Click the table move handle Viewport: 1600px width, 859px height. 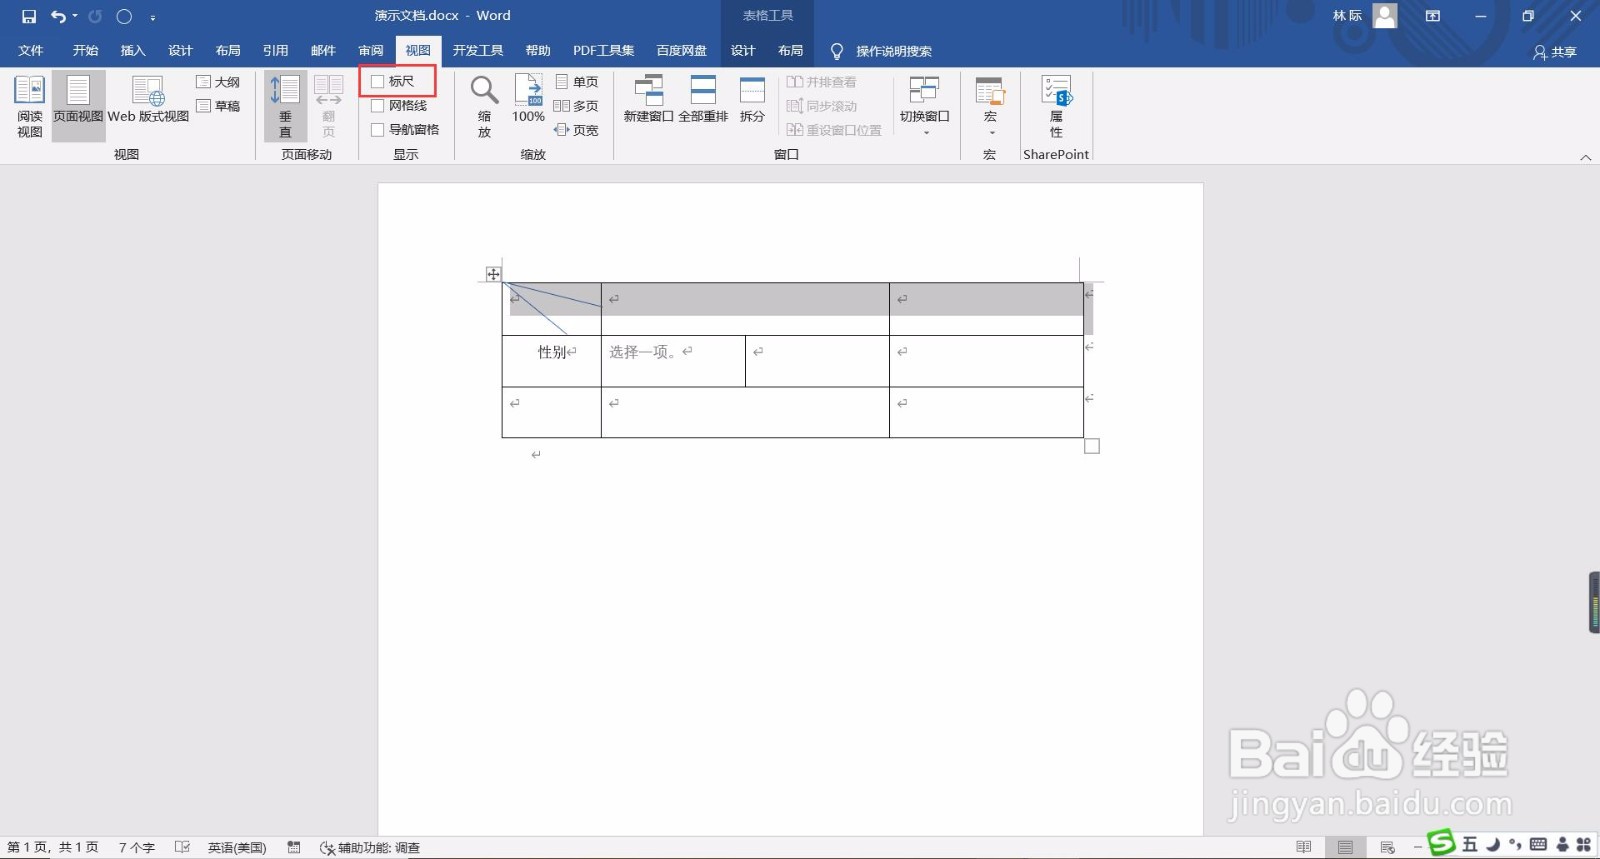point(493,274)
